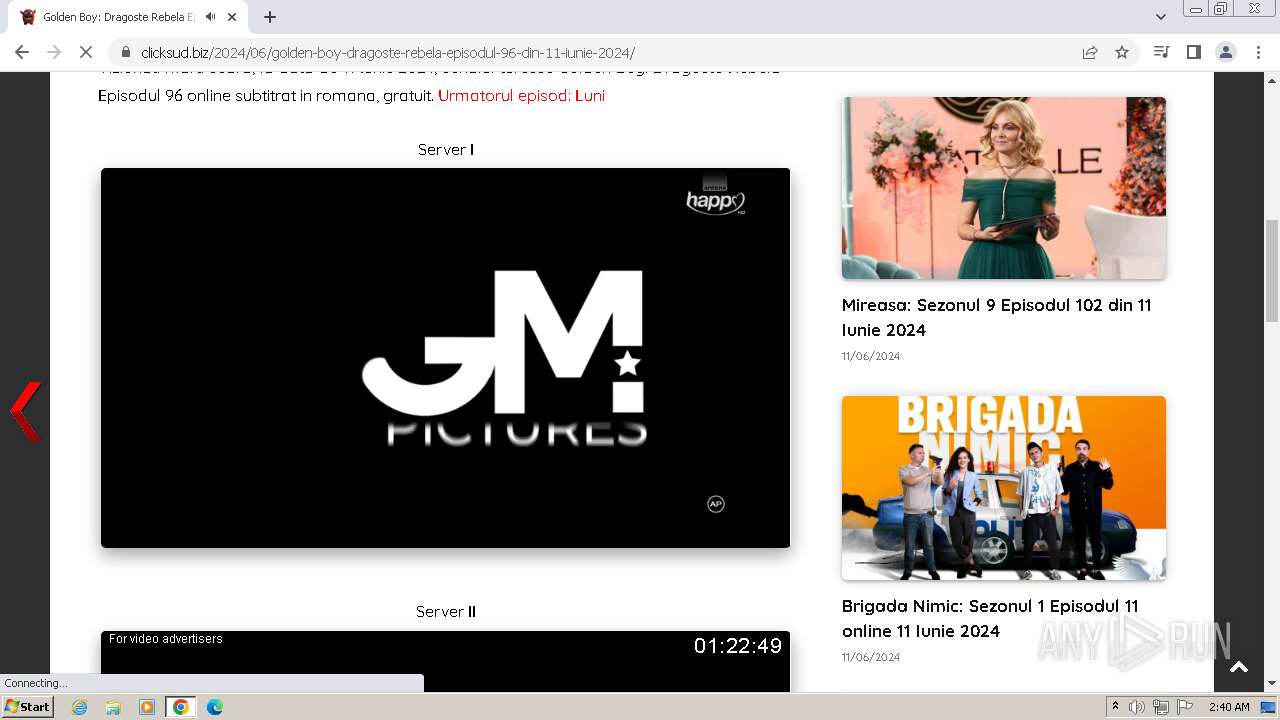Open the volume tray icon

(x=1137, y=707)
